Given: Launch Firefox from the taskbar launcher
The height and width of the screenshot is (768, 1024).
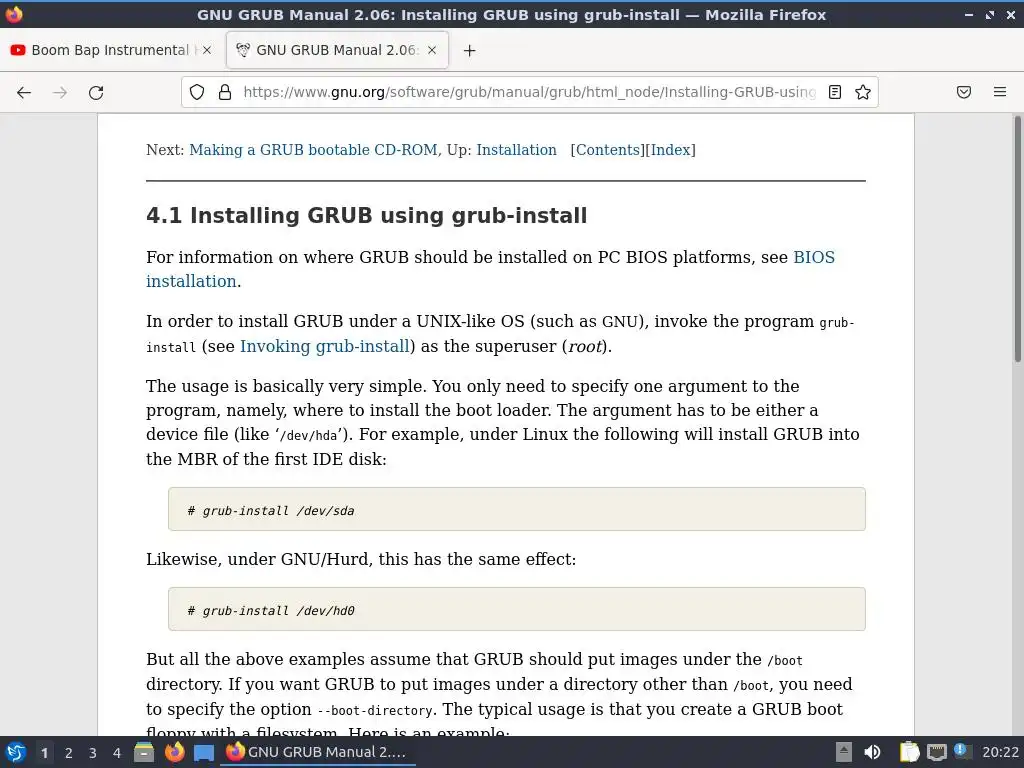Looking at the screenshot, I should pyautogui.click(x=174, y=752).
